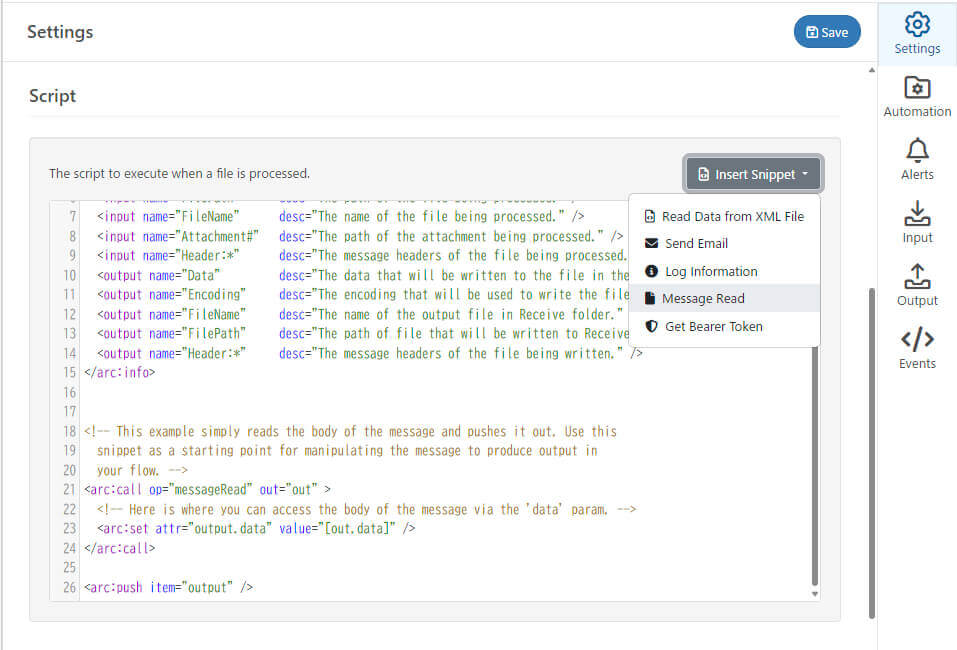Click the Insert Snippet caret arrow
This screenshot has width=957, height=650.
coord(805,175)
